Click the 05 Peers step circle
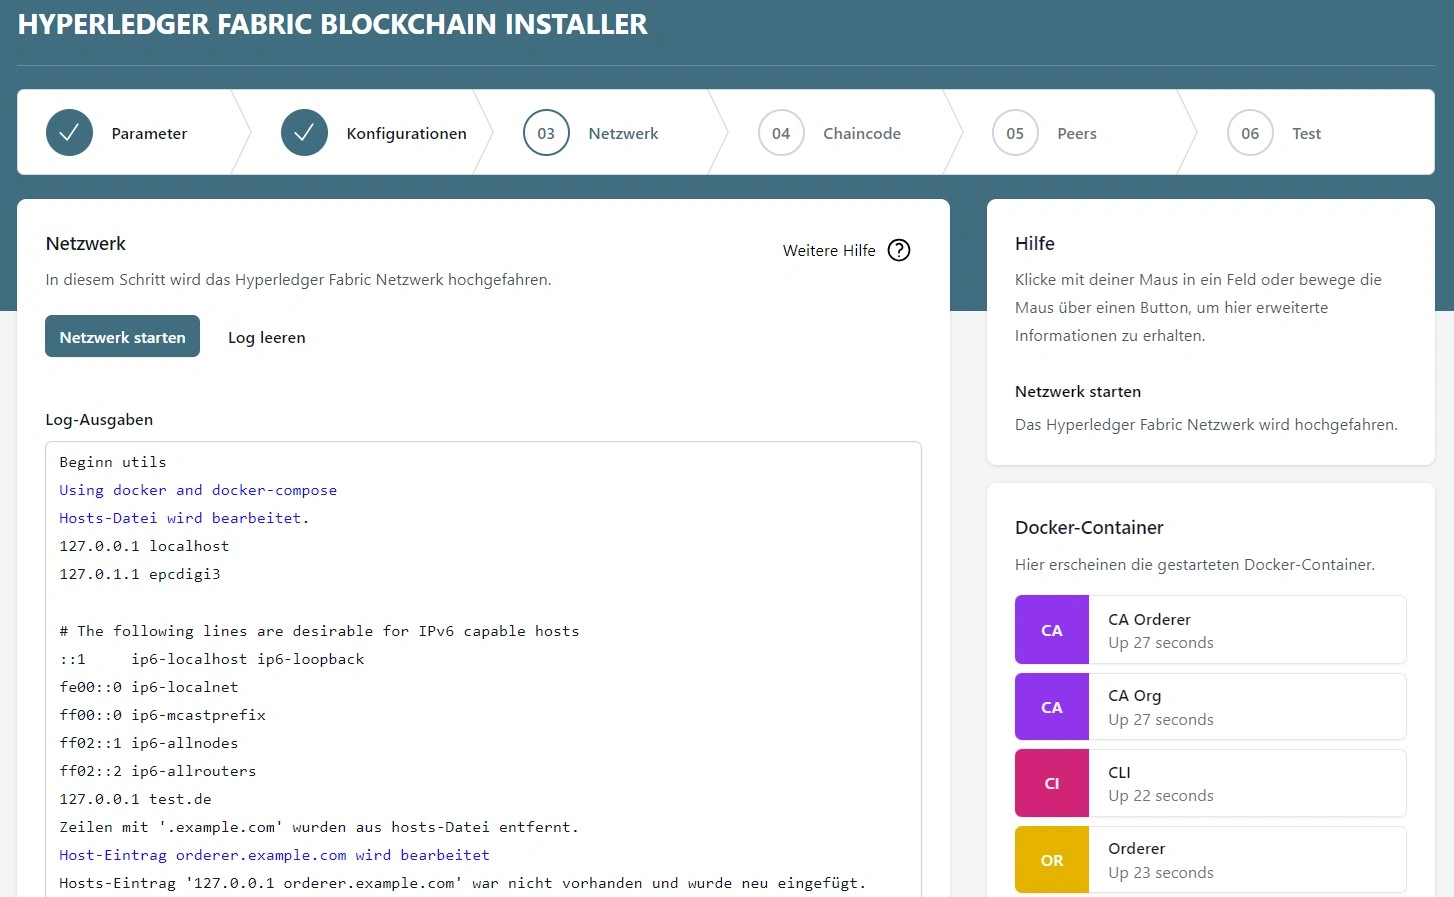 coord(1015,133)
